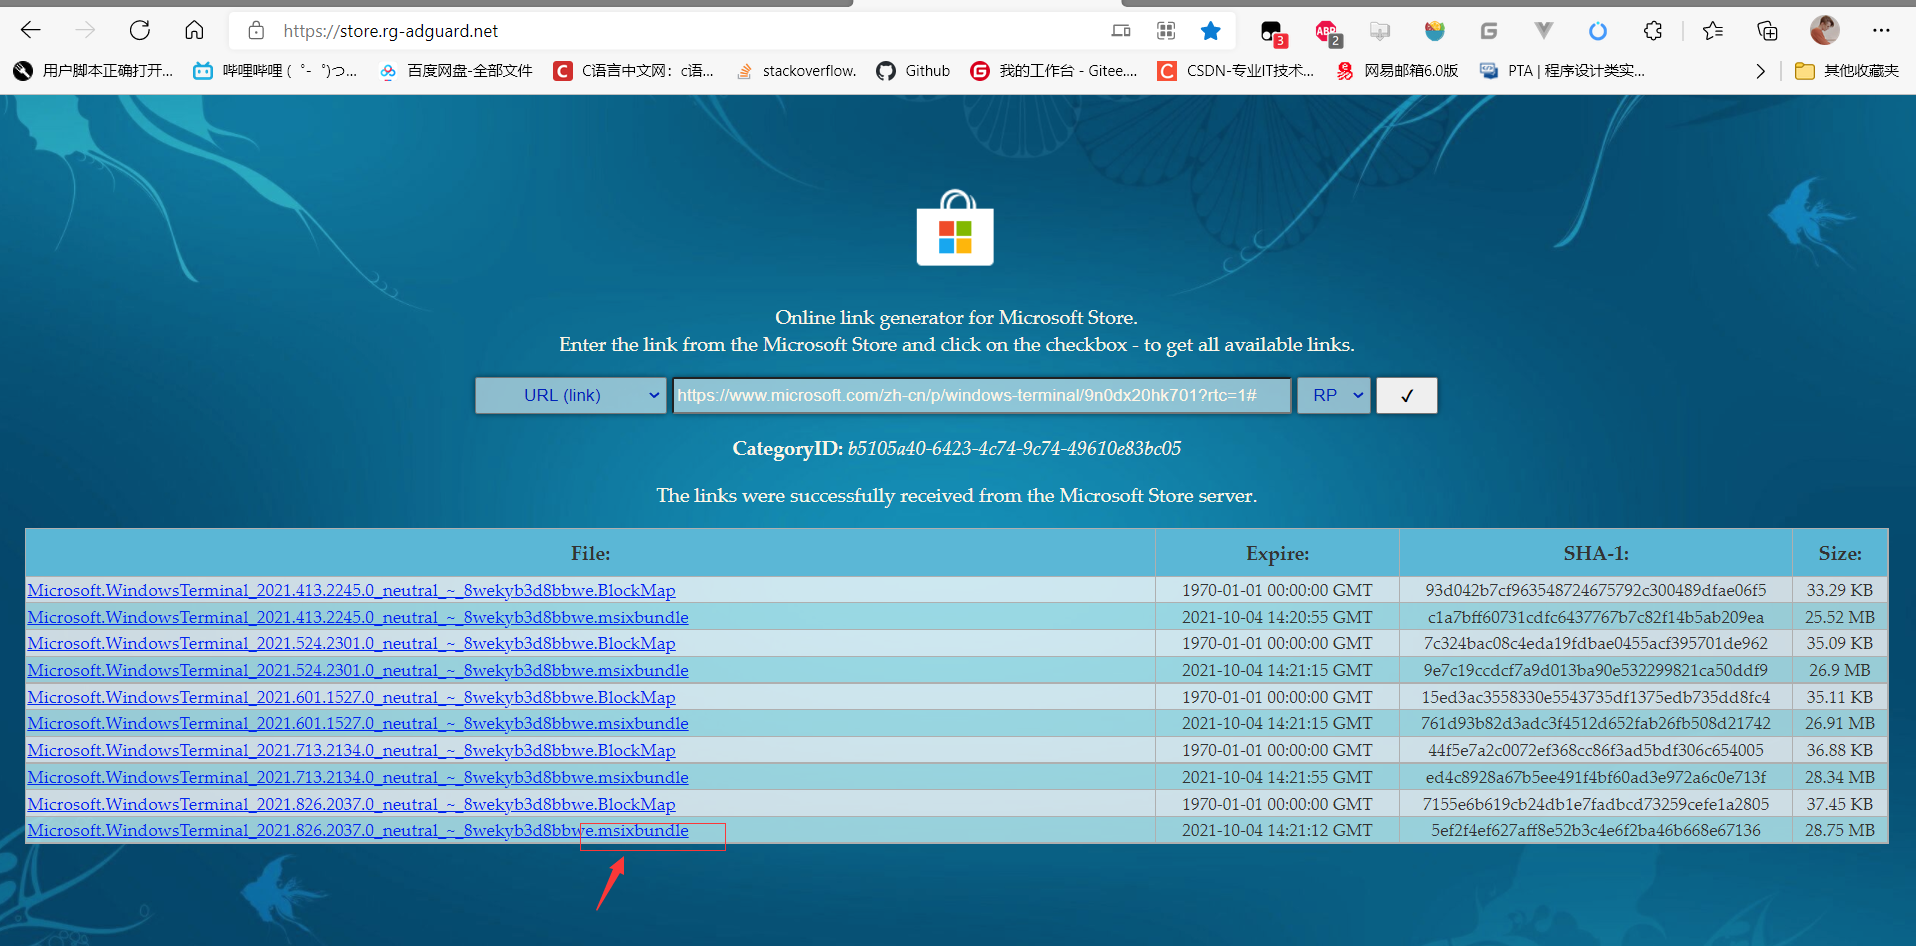
Task: Click the SHA-1: column header
Action: coord(1596,553)
